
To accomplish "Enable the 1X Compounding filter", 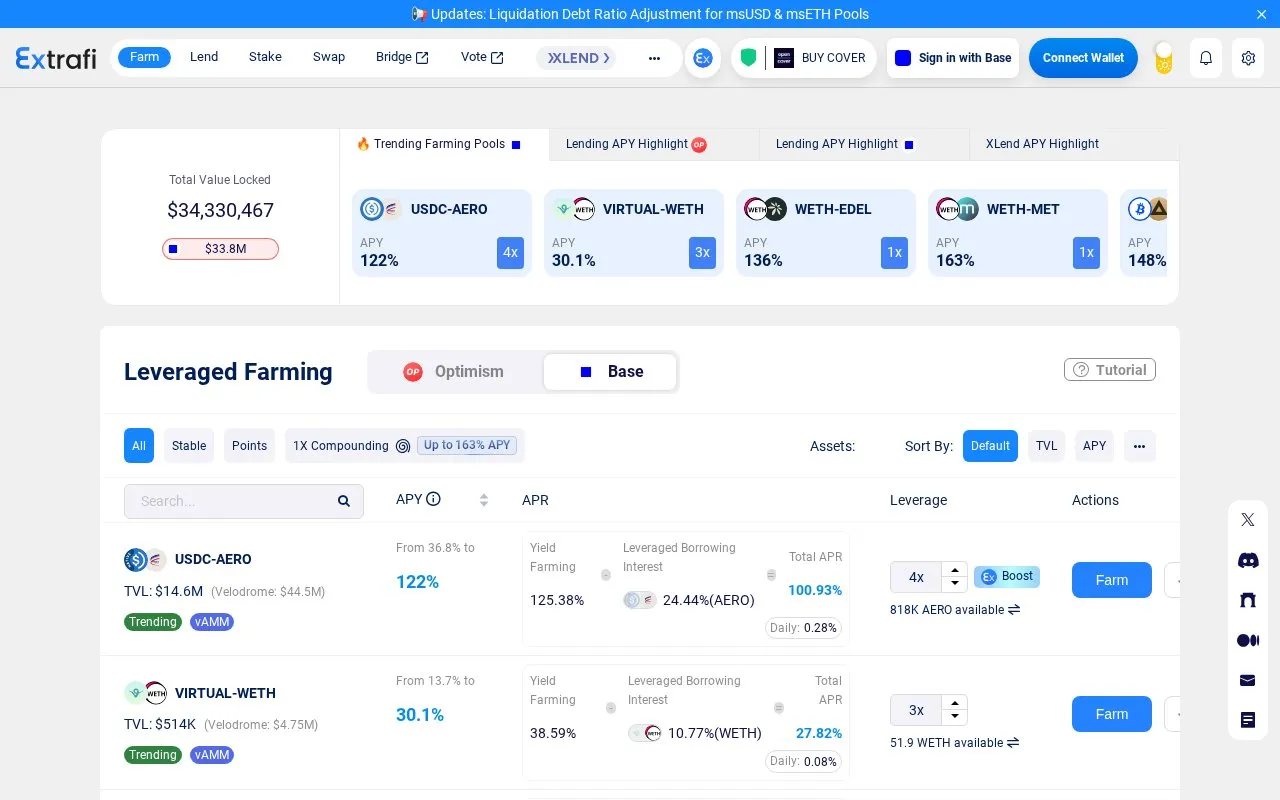I will (405, 446).
